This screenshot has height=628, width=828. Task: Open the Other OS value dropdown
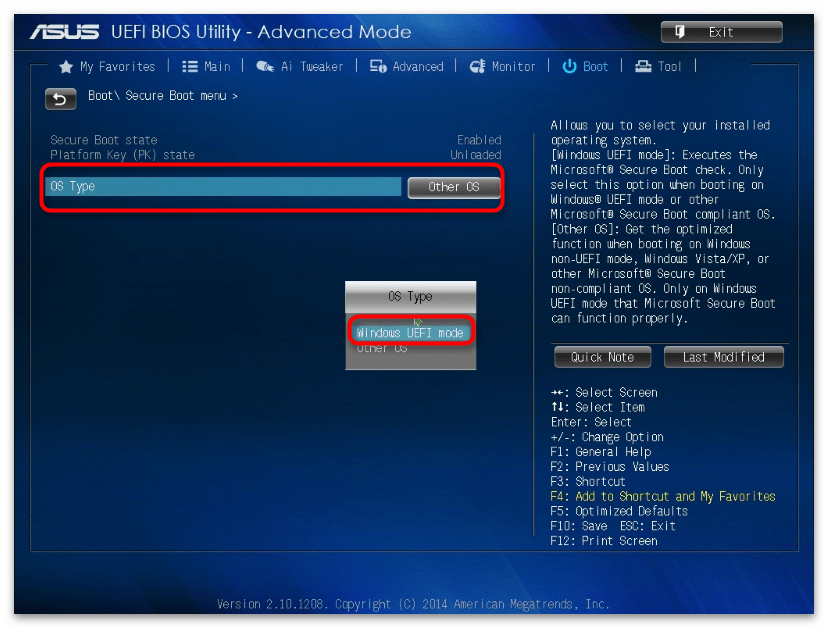tap(453, 187)
